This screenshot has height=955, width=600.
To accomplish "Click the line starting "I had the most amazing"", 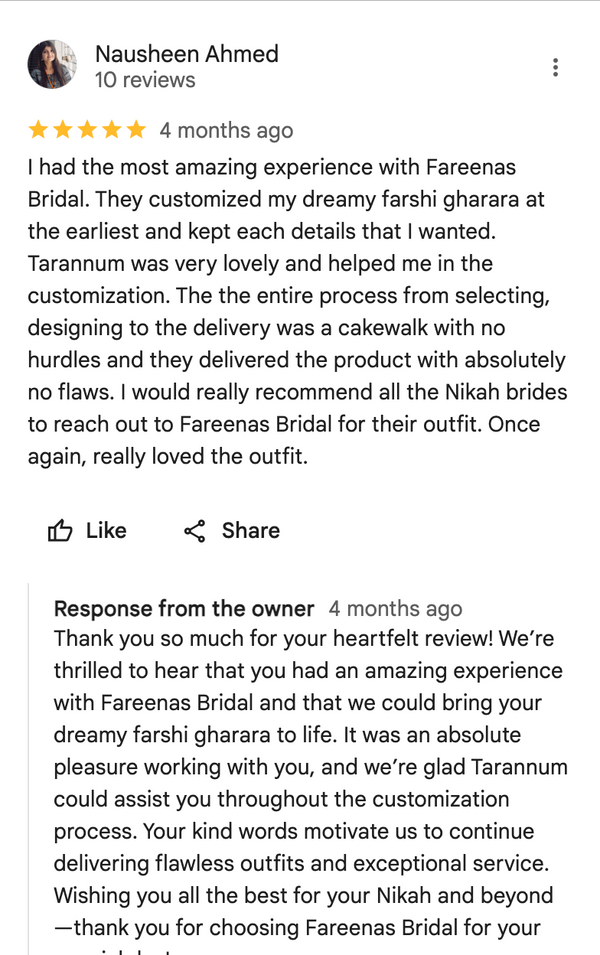I will coord(272,167).
